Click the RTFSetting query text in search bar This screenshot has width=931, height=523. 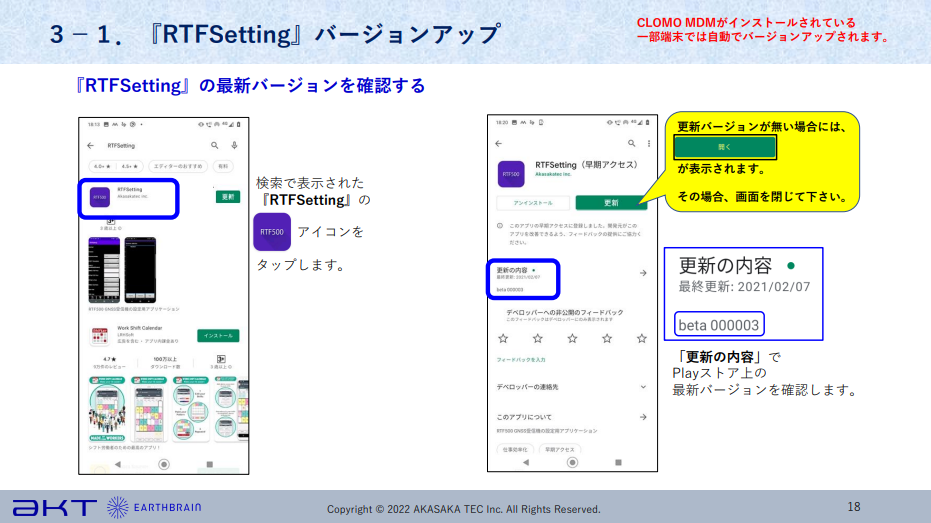(x=121, y=145)
